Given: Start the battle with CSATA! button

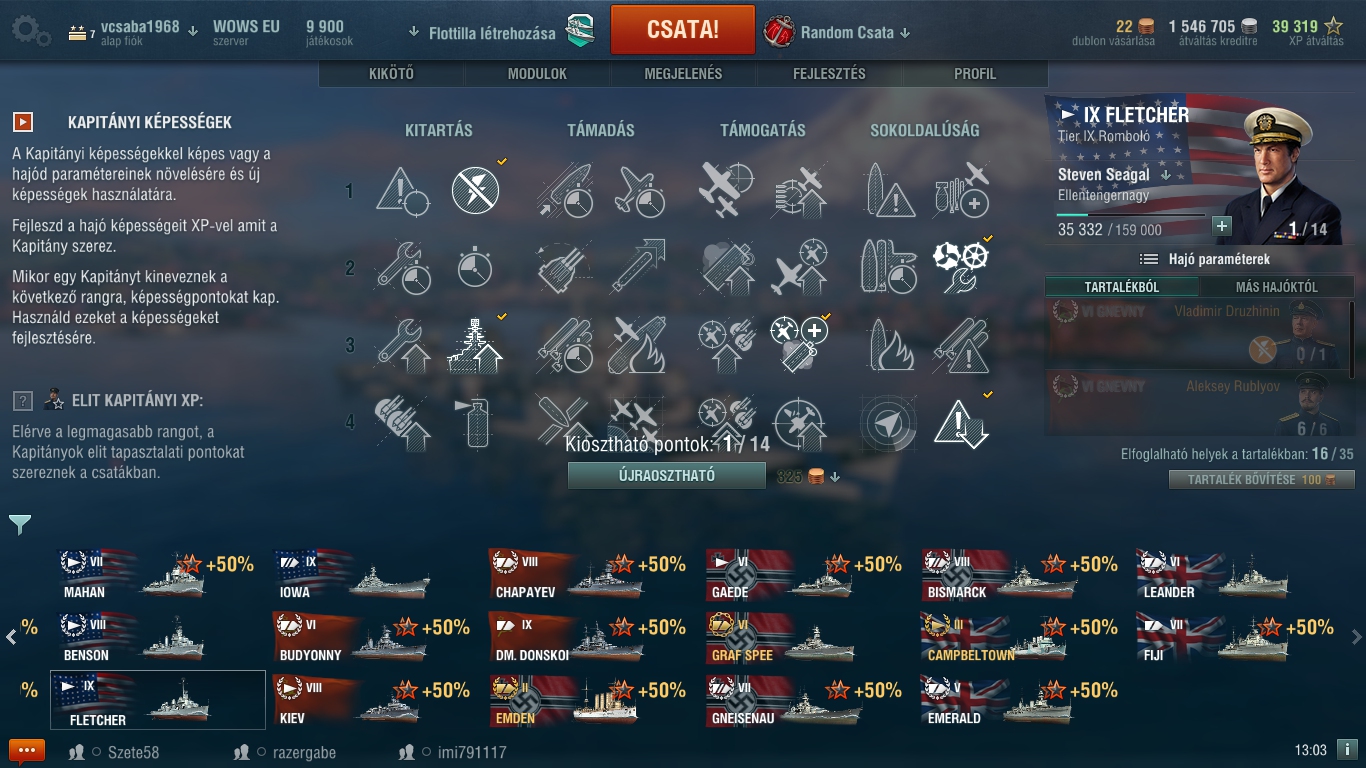Looking at the screenshot, I should pos(682,30).
